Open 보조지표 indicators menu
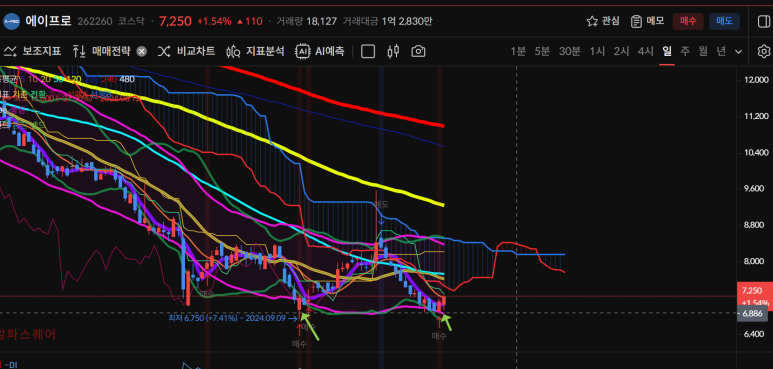773x369 pixels. (33, 51)
